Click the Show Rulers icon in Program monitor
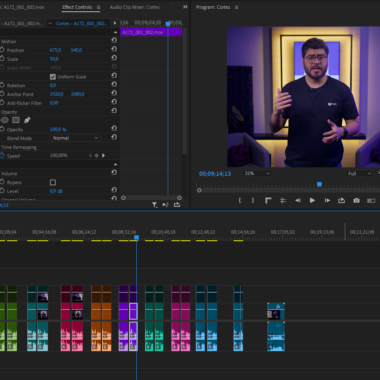This screenshot has width=380, height=380. pos(268,200)
